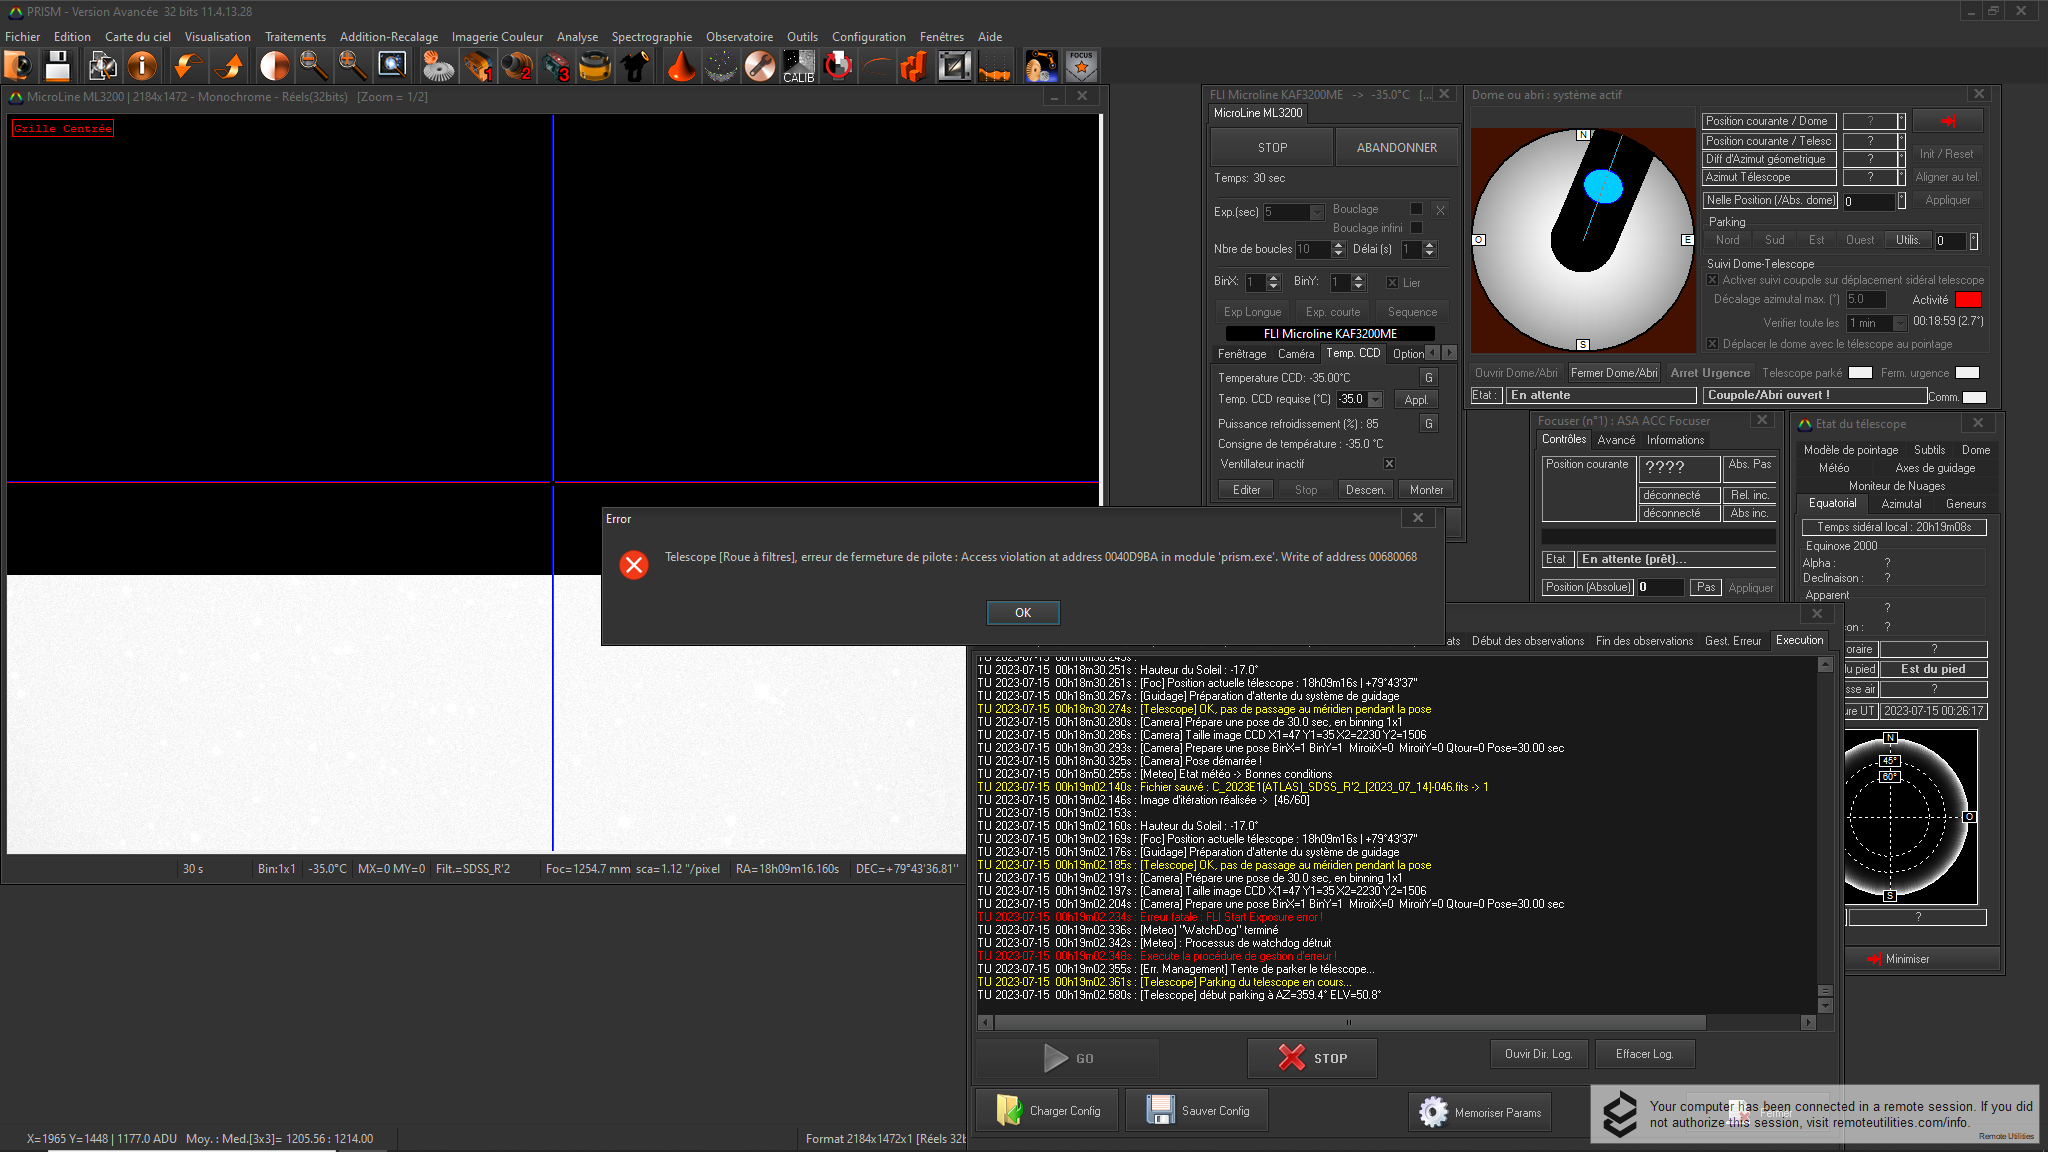Toggle the Ventilateur inactif checkbox
The image size is (2048, 1152).
pyautogui.click(x=1389, y=464)
